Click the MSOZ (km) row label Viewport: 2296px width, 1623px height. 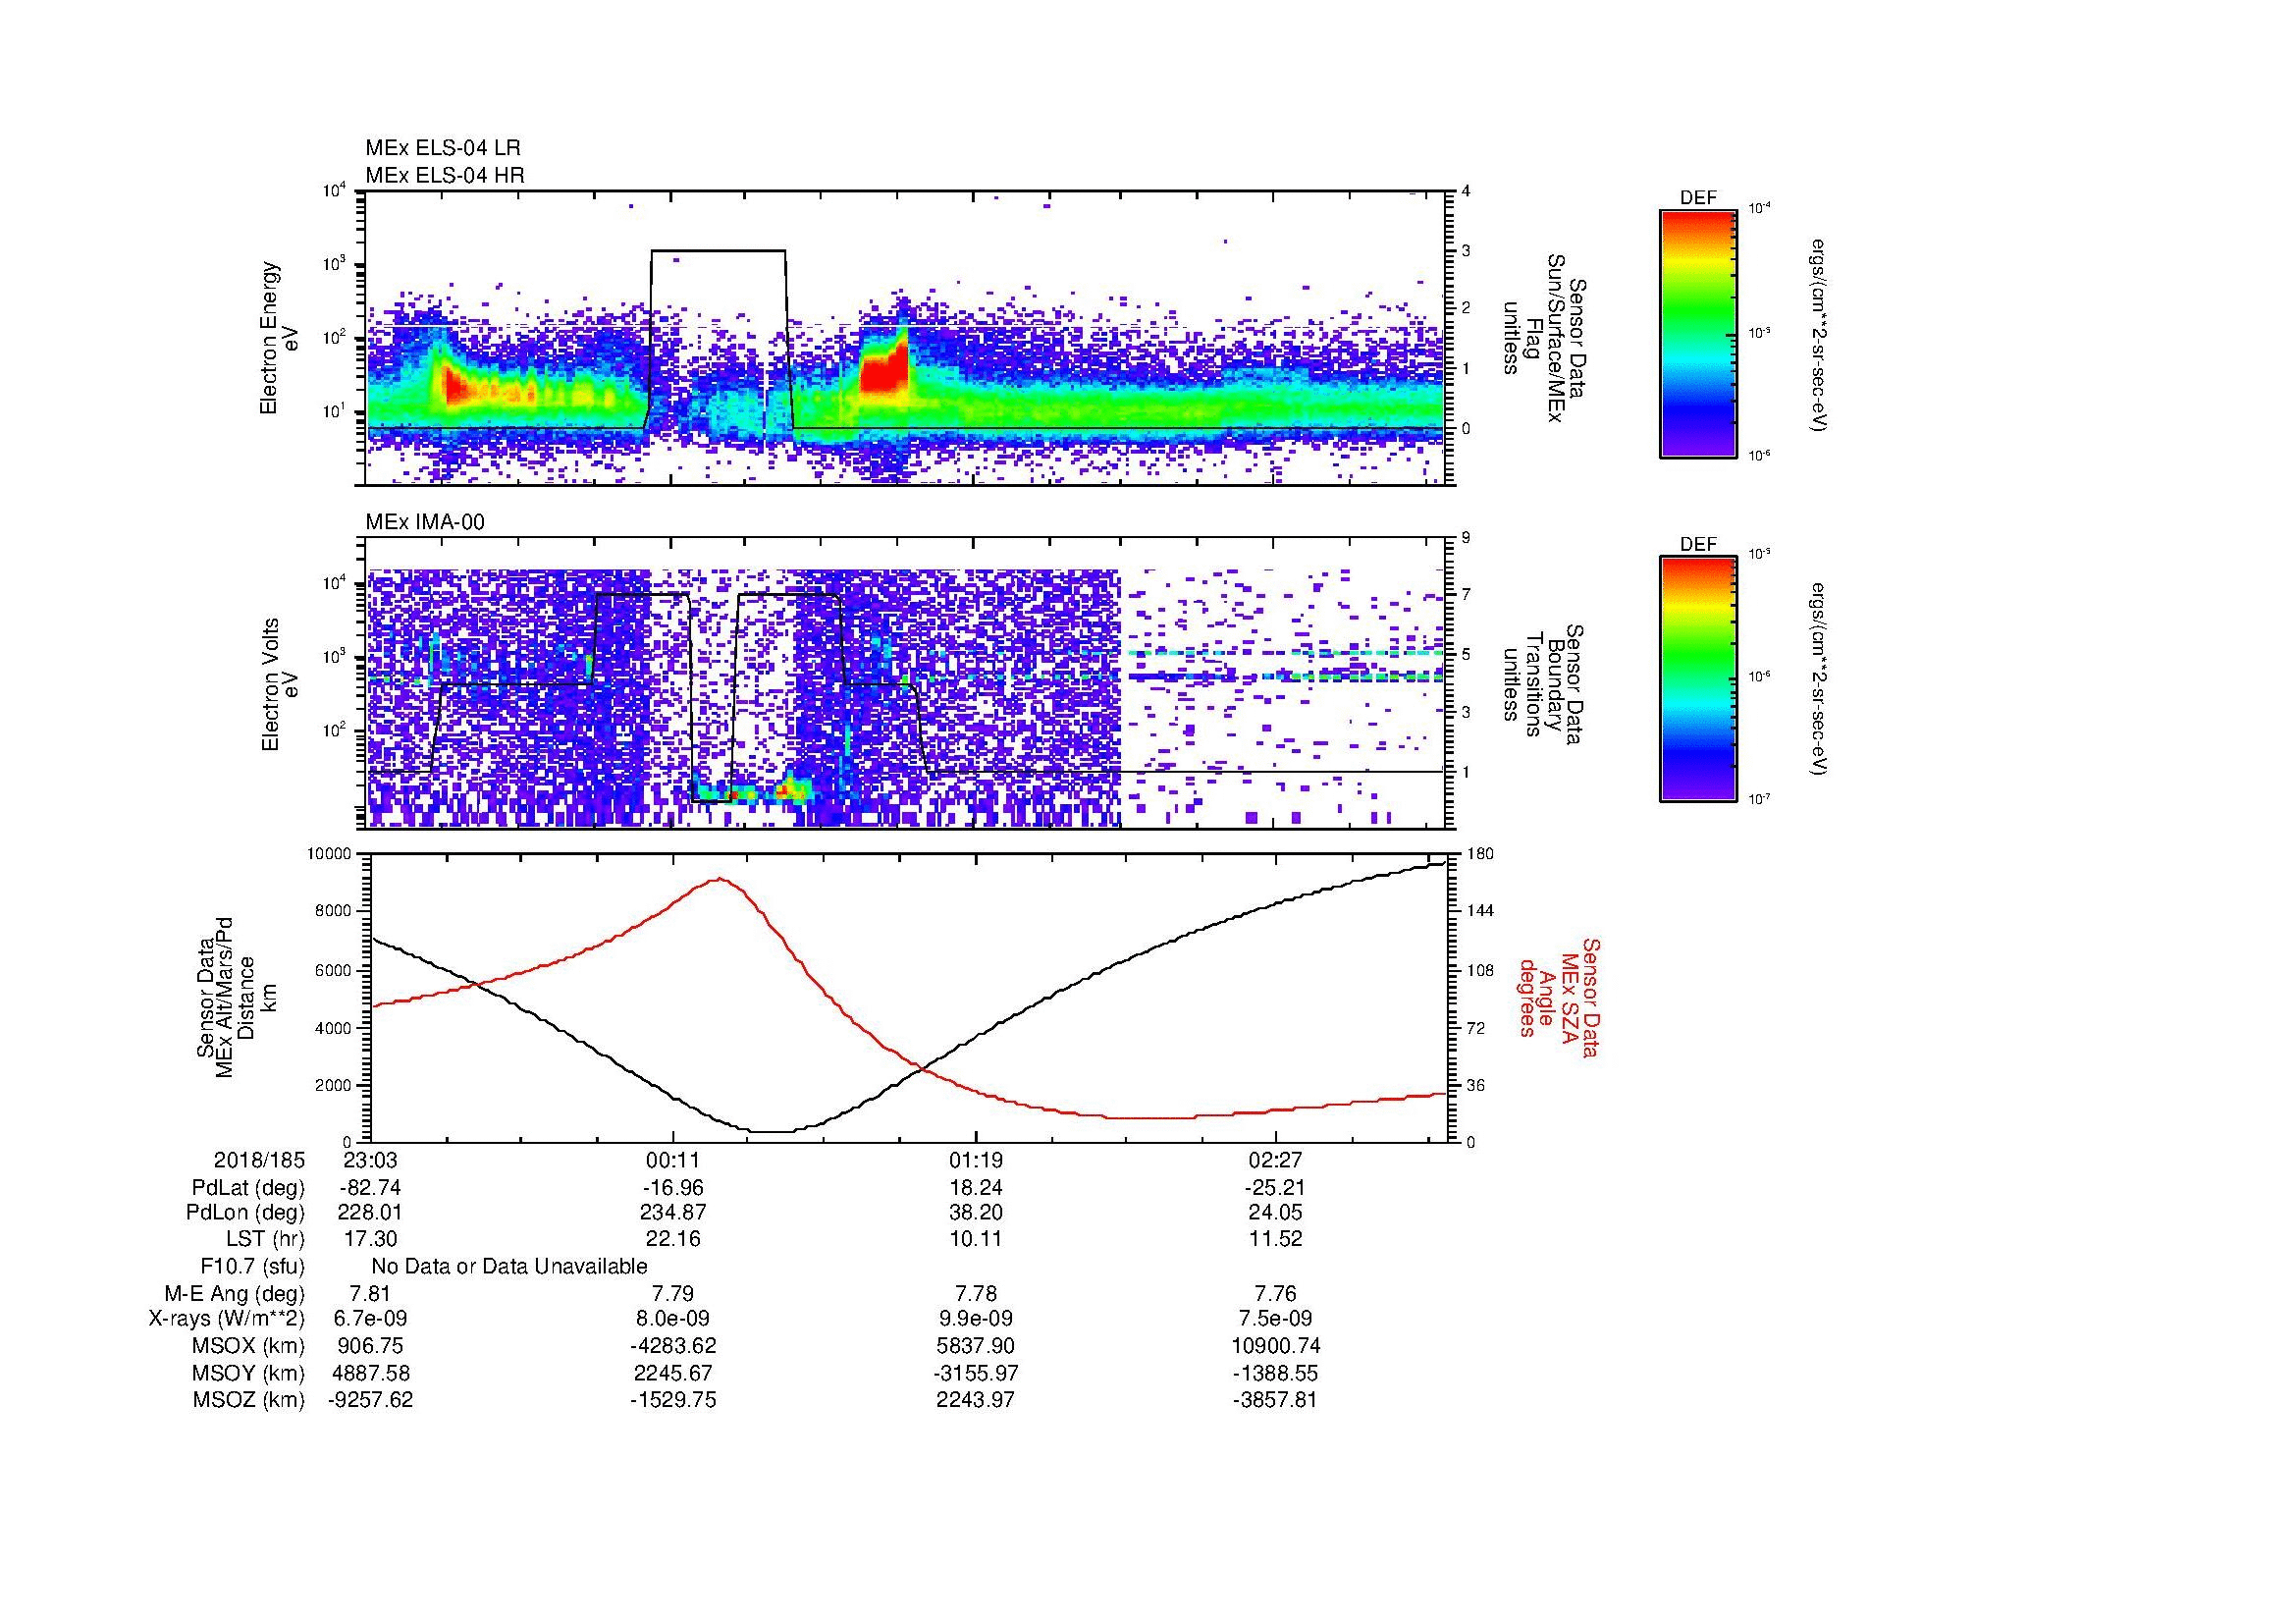[x=249, y=1400]
